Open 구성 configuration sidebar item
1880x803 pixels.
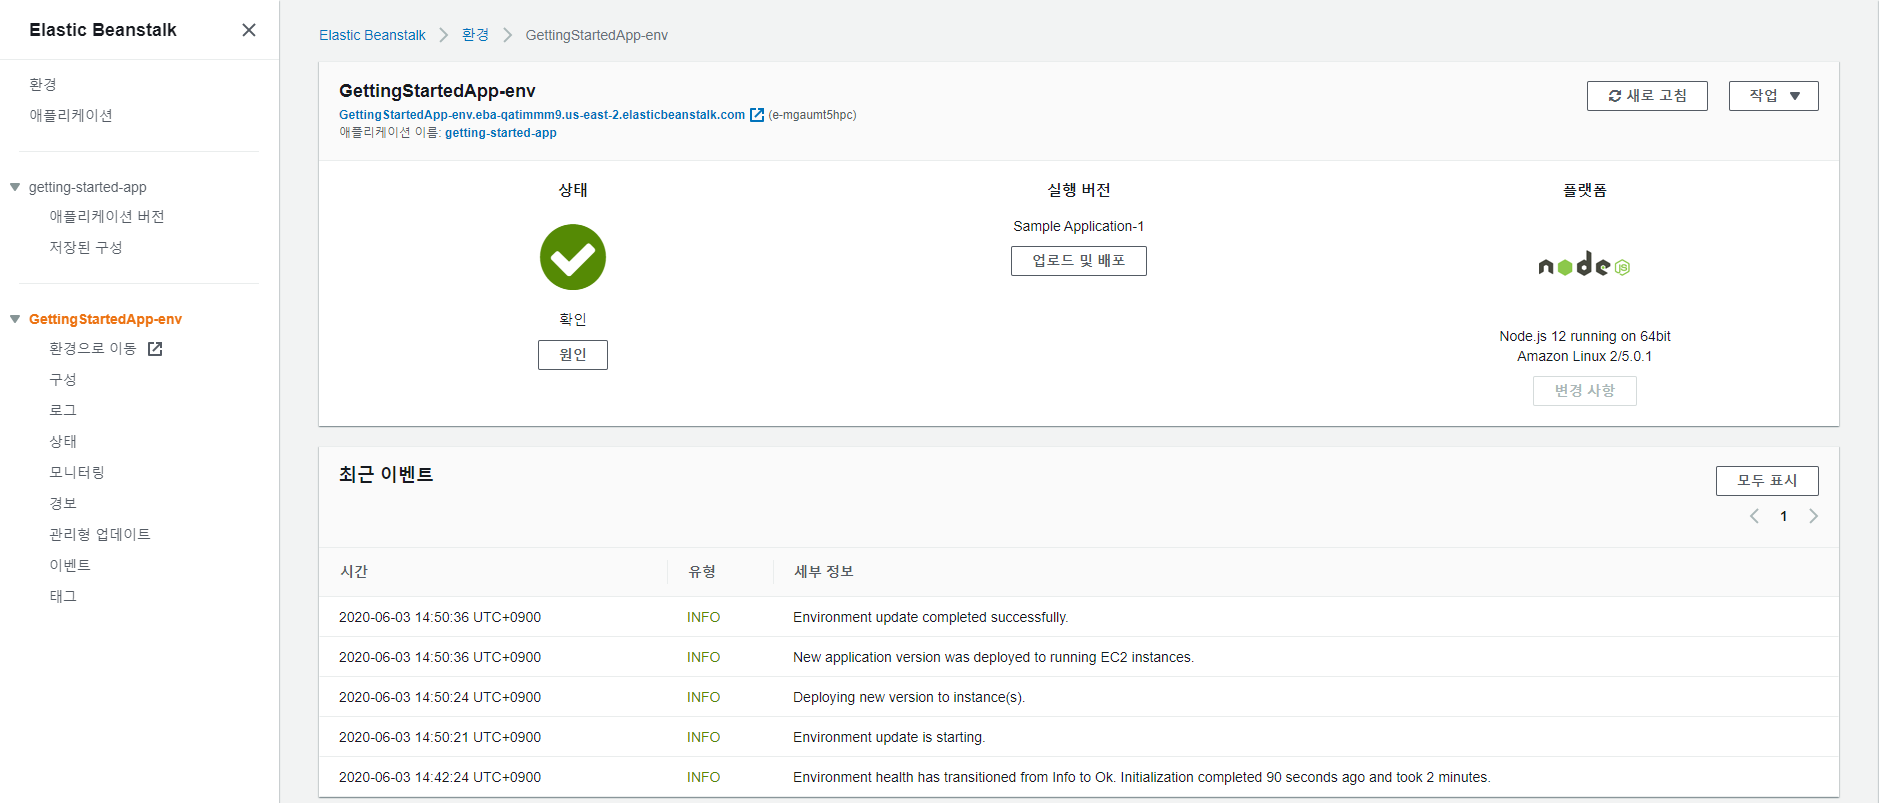(63, 380)
